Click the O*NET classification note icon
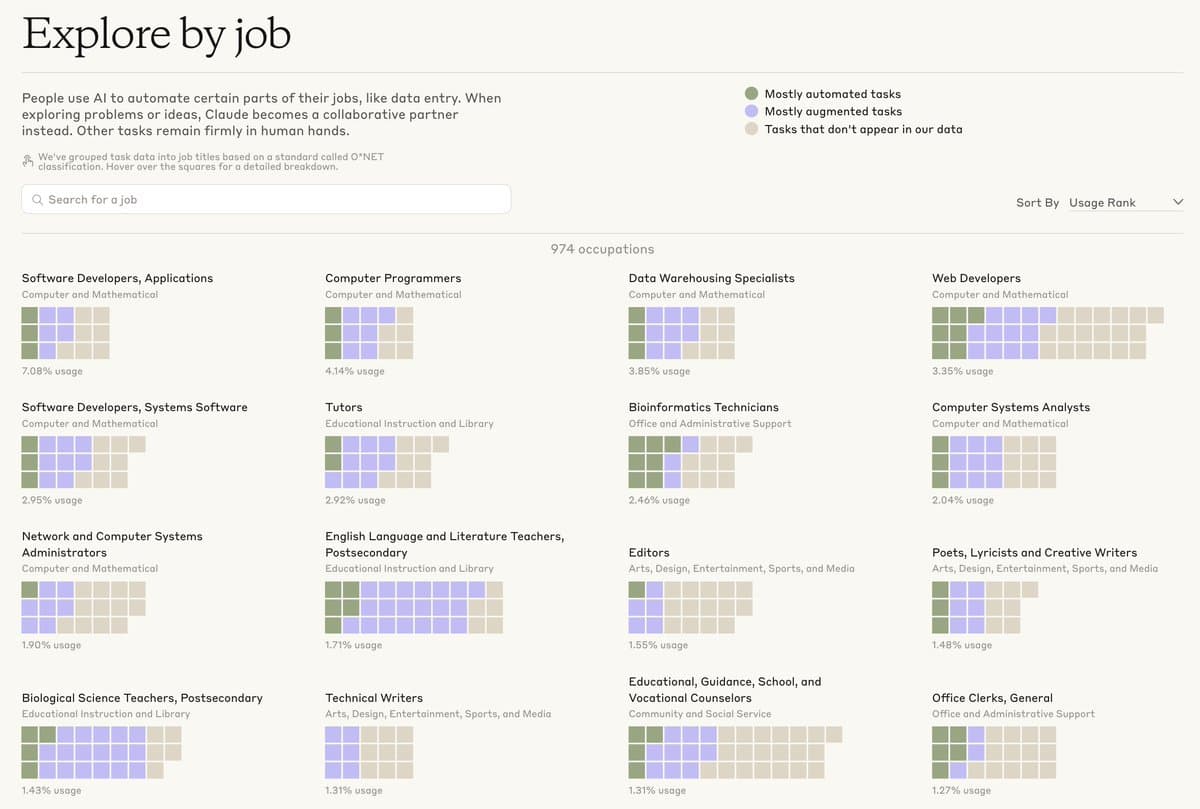The image size is (1200, 809). [27, 160]
